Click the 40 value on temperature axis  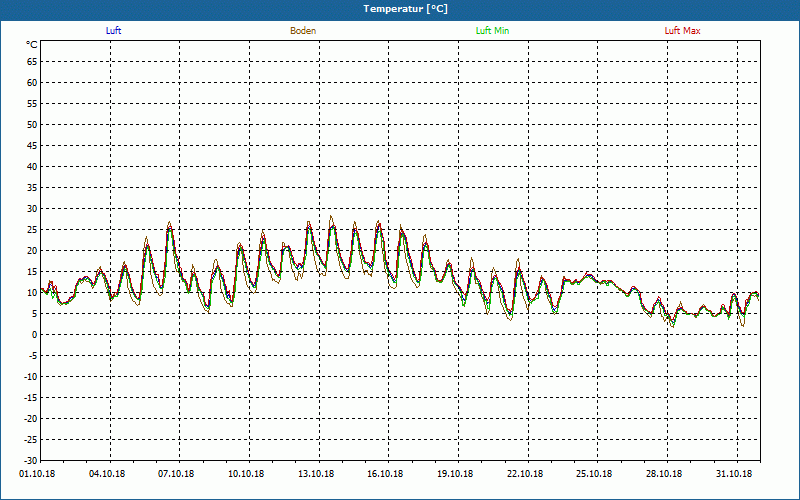[32, 167]
